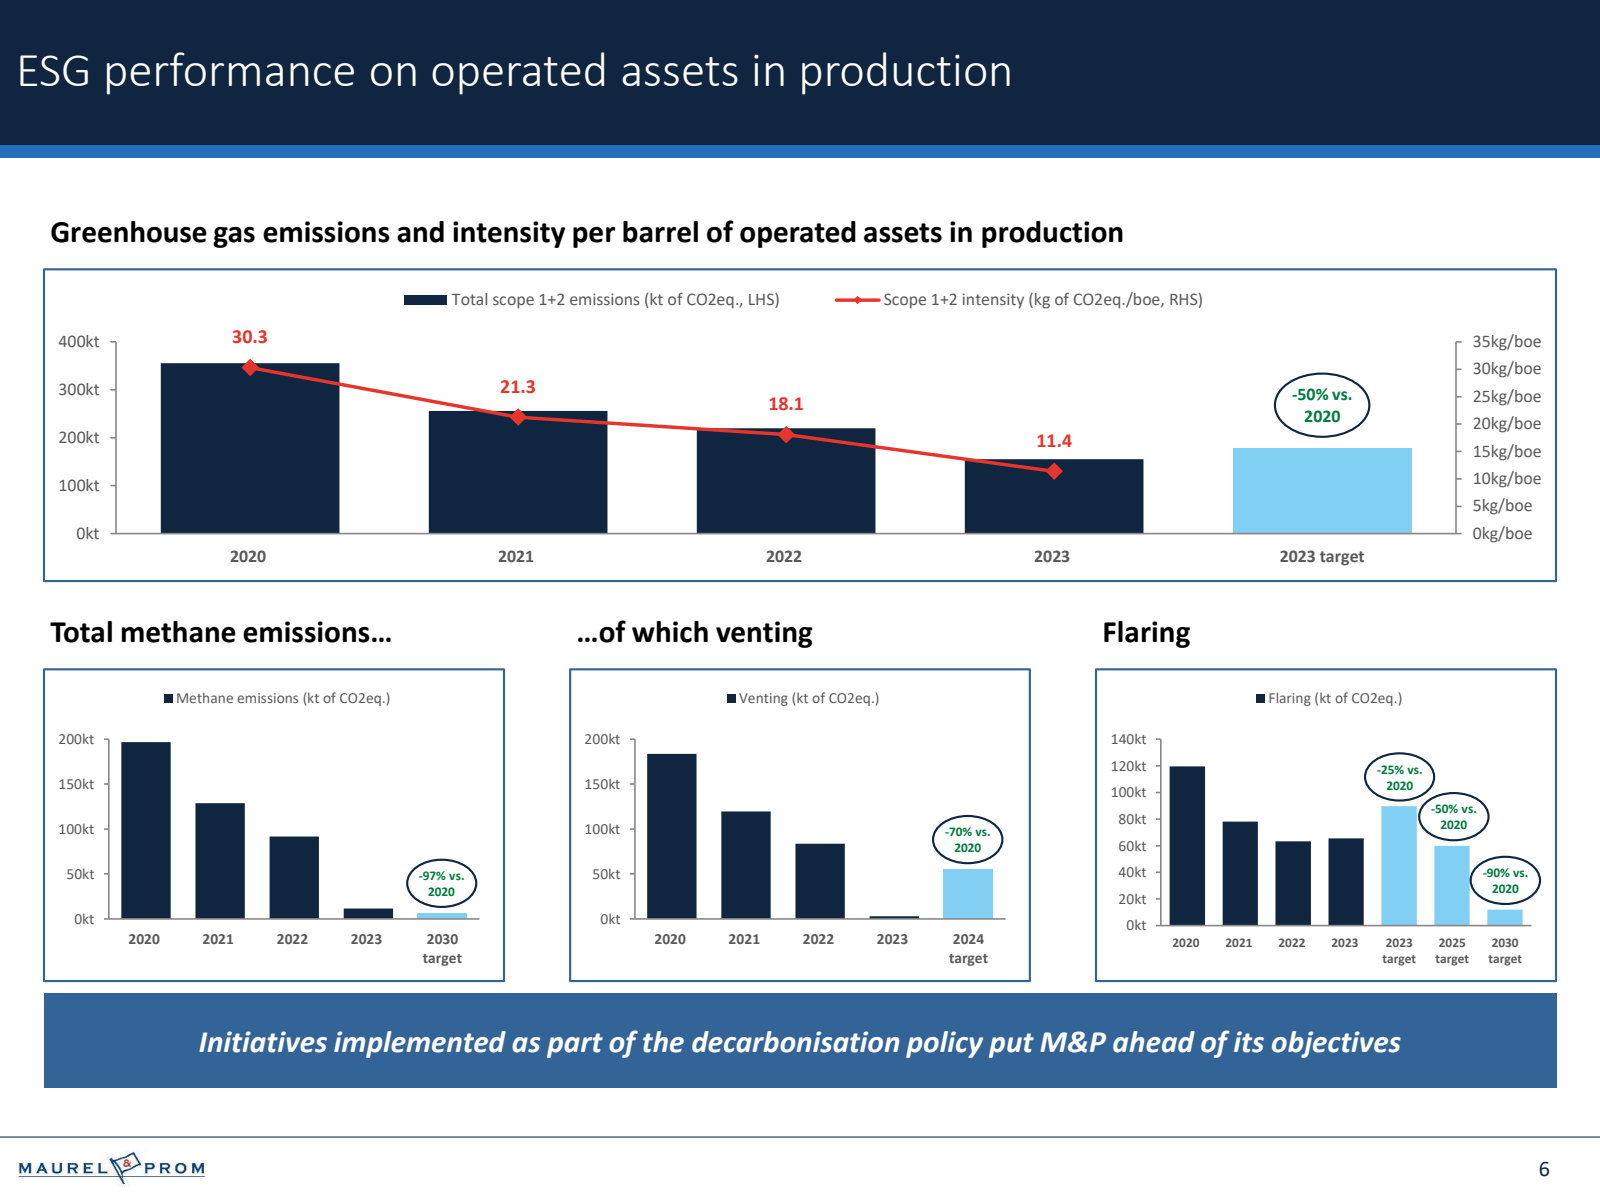This screenshot has width=1600, height=1200.
Task: Click the 'Total methane emissions...' heading
Action: tap(221, 632)
